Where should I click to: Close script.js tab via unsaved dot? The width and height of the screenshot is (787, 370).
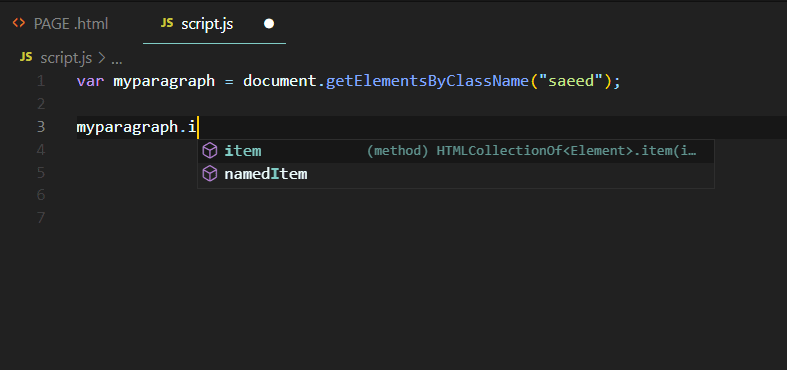pyautogui.click(x=269, y=24)
